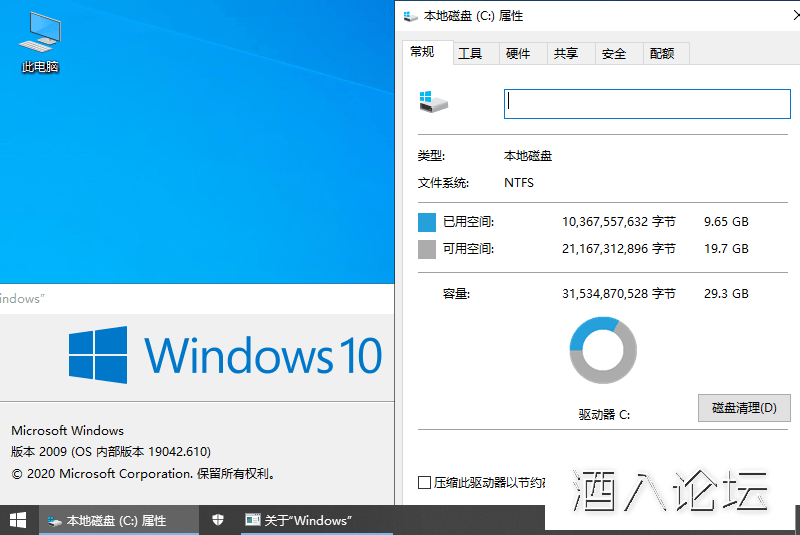Click the blue 已用空间 color swatch
The image size is (800, 535).
point(427,222)
